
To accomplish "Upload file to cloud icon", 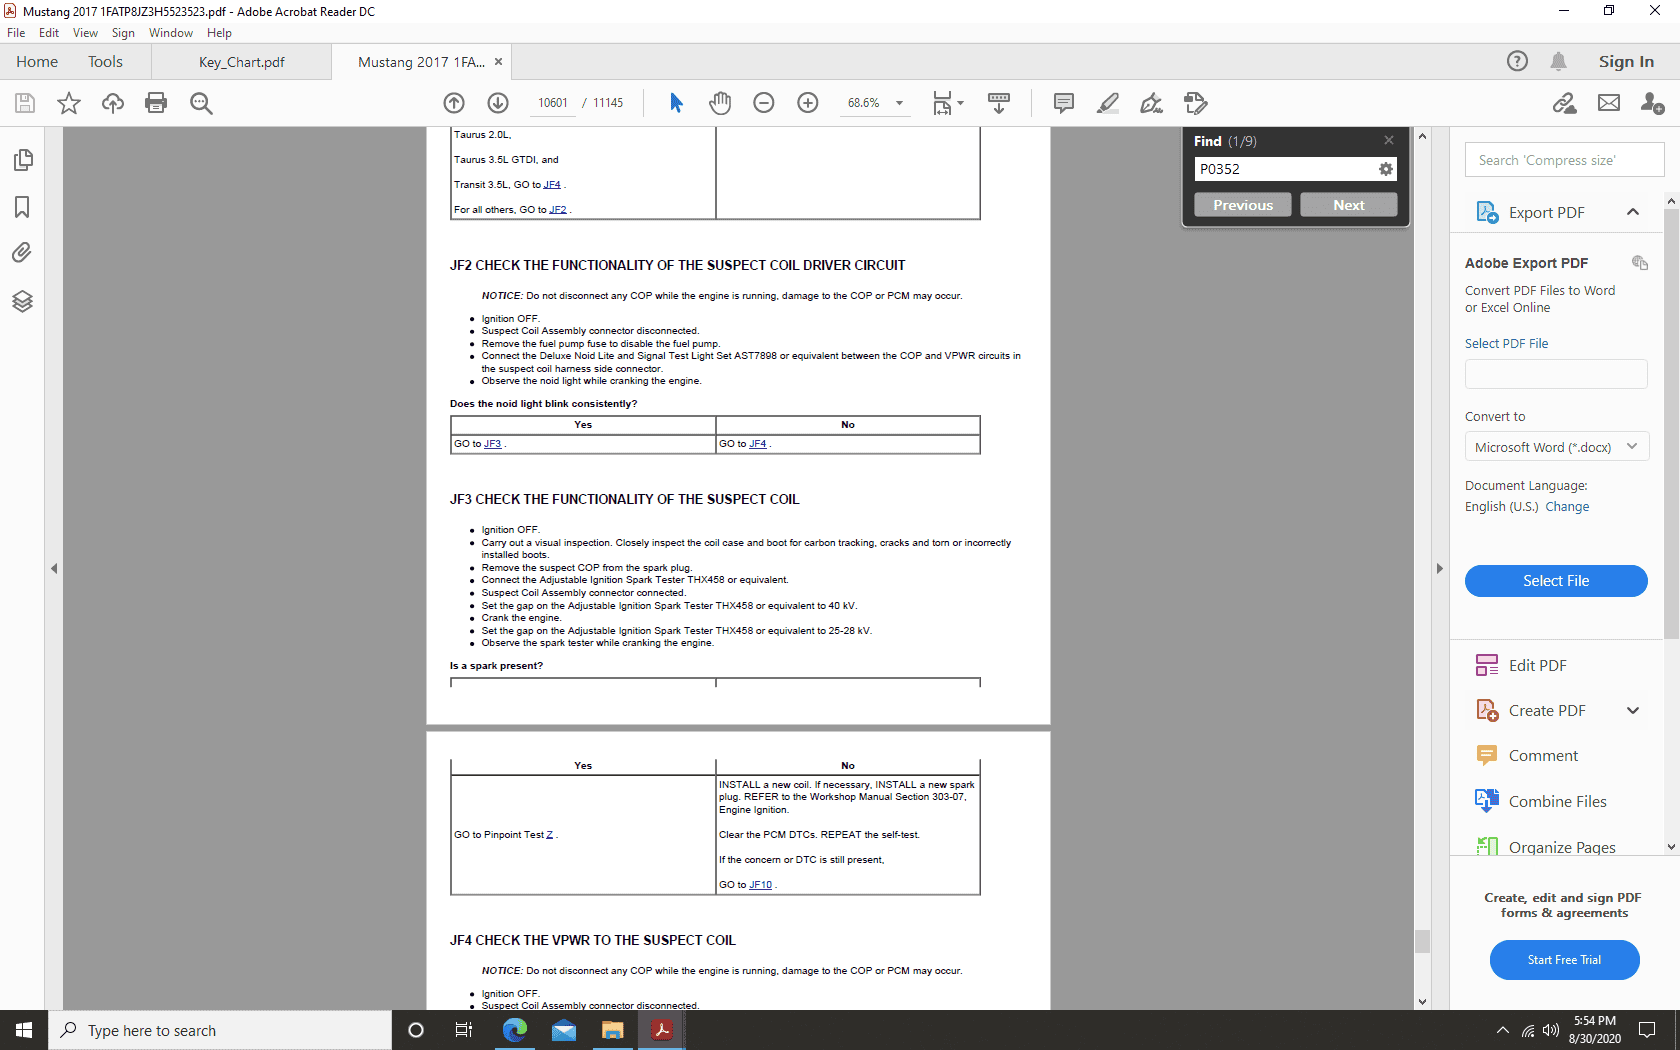I will click(113, 103).
